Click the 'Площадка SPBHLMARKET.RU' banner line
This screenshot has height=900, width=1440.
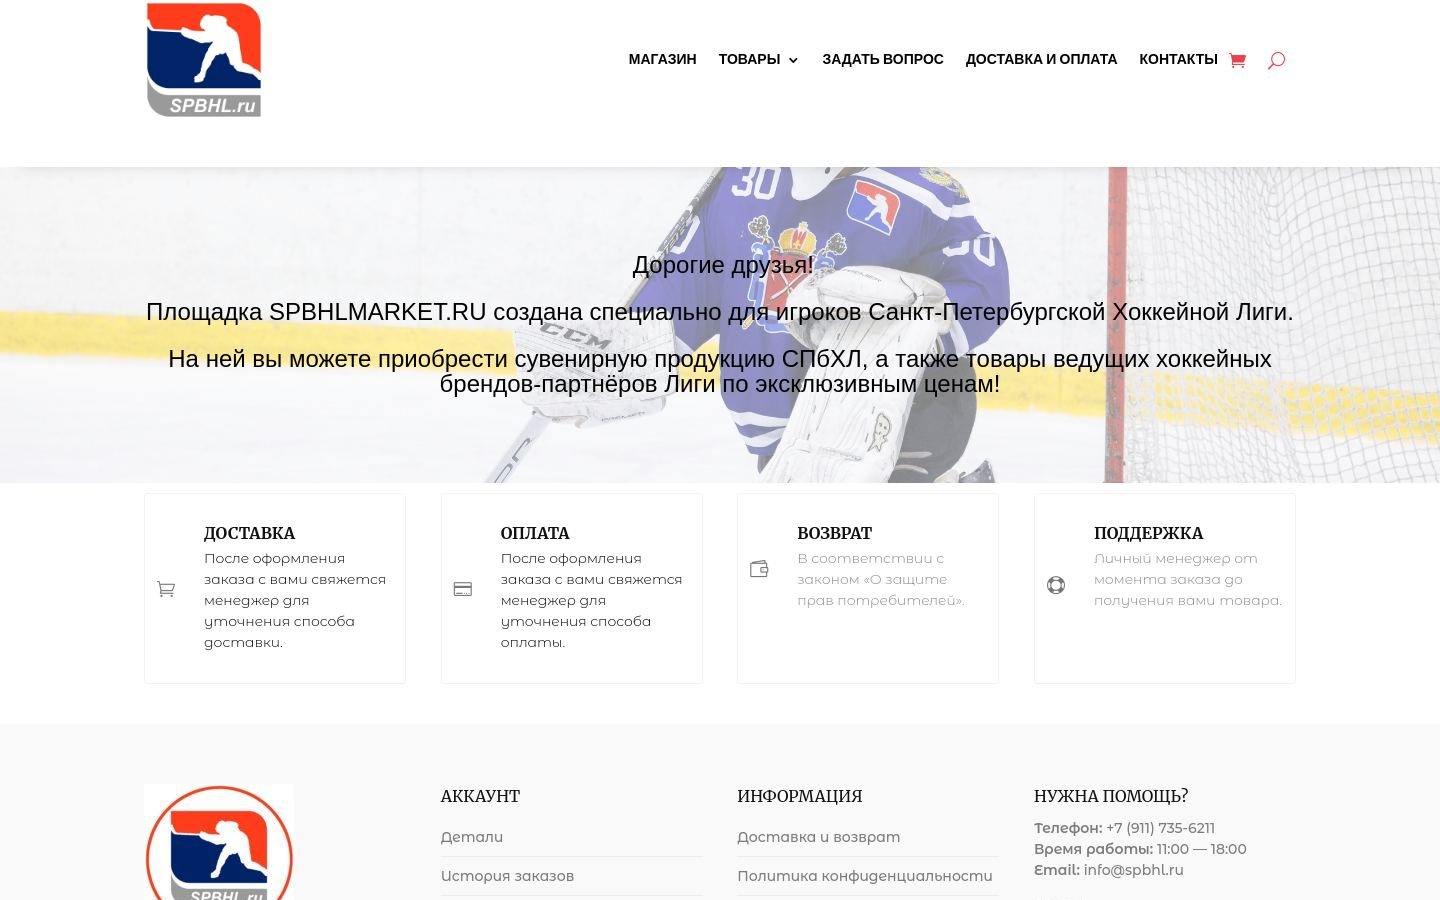pyautogui.click(x=720, y=312)
